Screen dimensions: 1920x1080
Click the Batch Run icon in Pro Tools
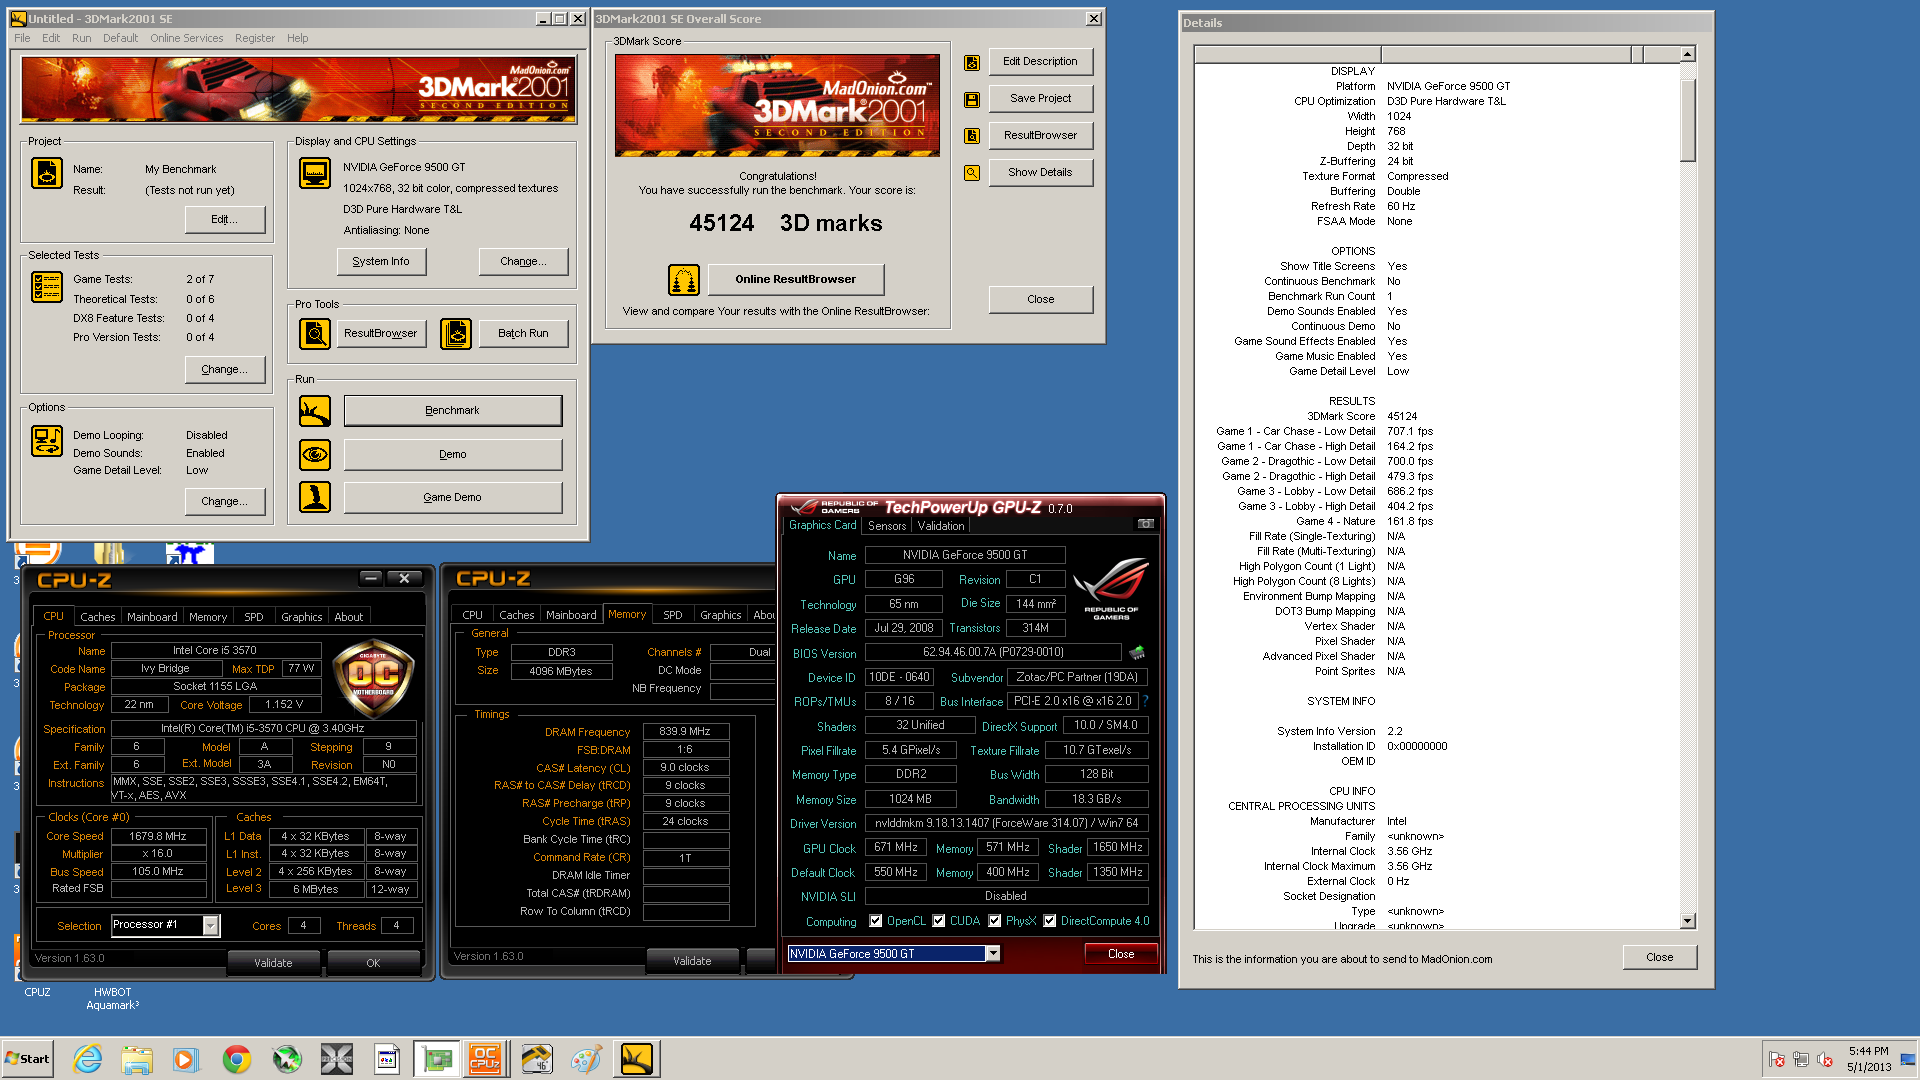pos(456,333)
